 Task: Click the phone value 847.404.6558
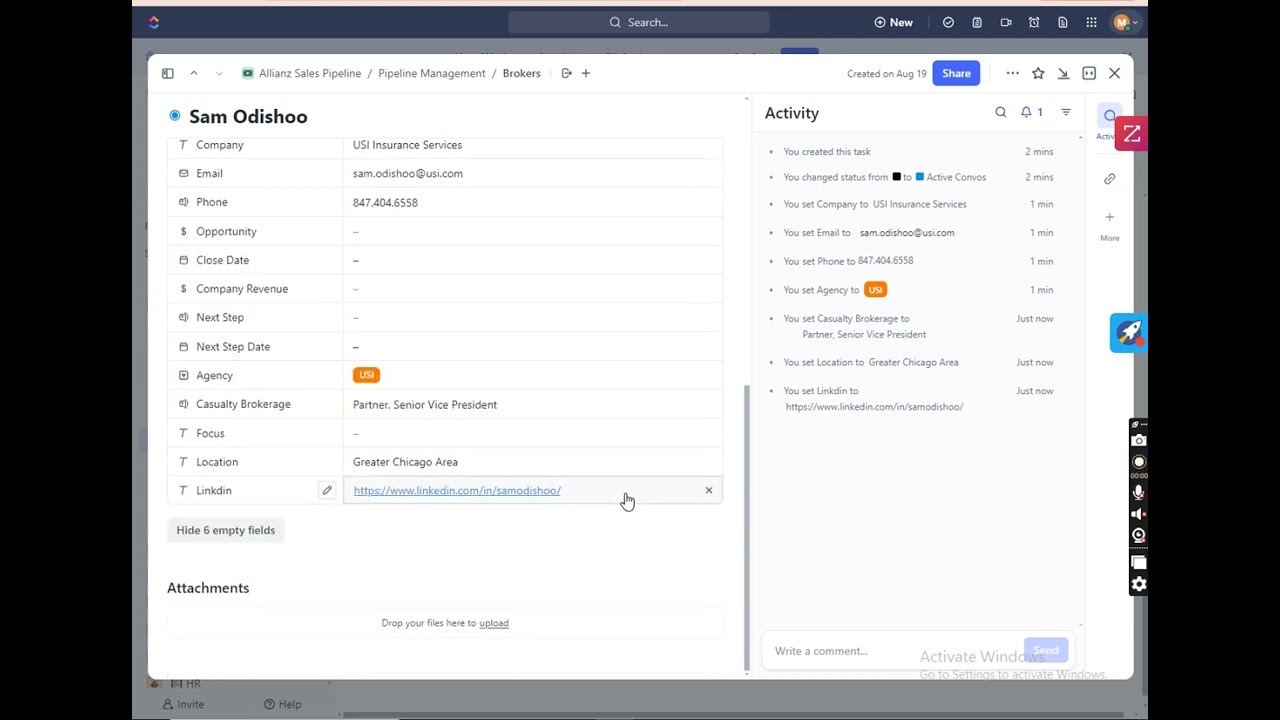tap(385, 203)
